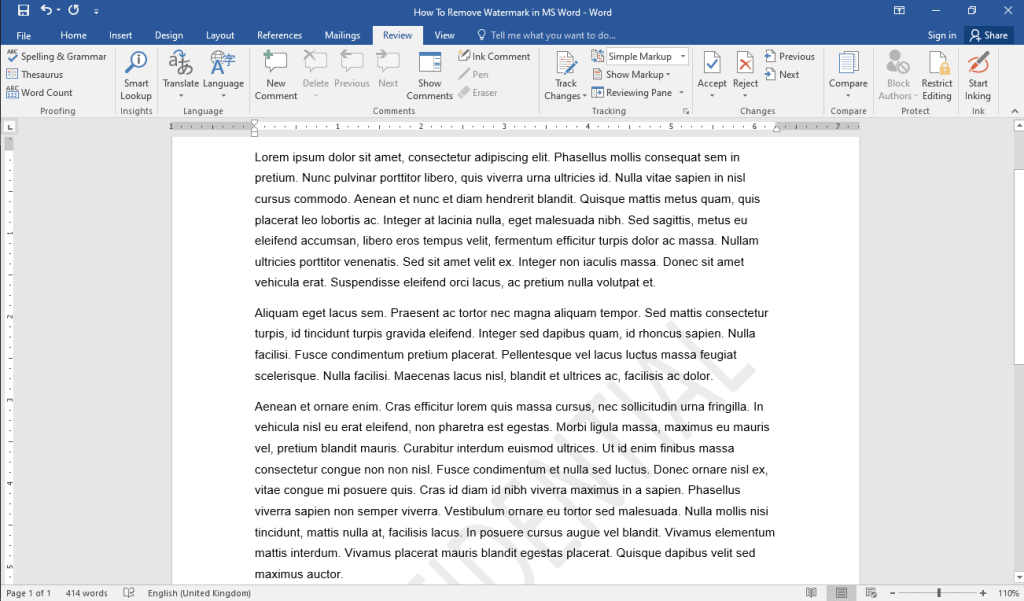Image resolution: width=1024 pixels, height=601 pixels.
Task: Select the ink Eraser
Action: coord(478,93)
